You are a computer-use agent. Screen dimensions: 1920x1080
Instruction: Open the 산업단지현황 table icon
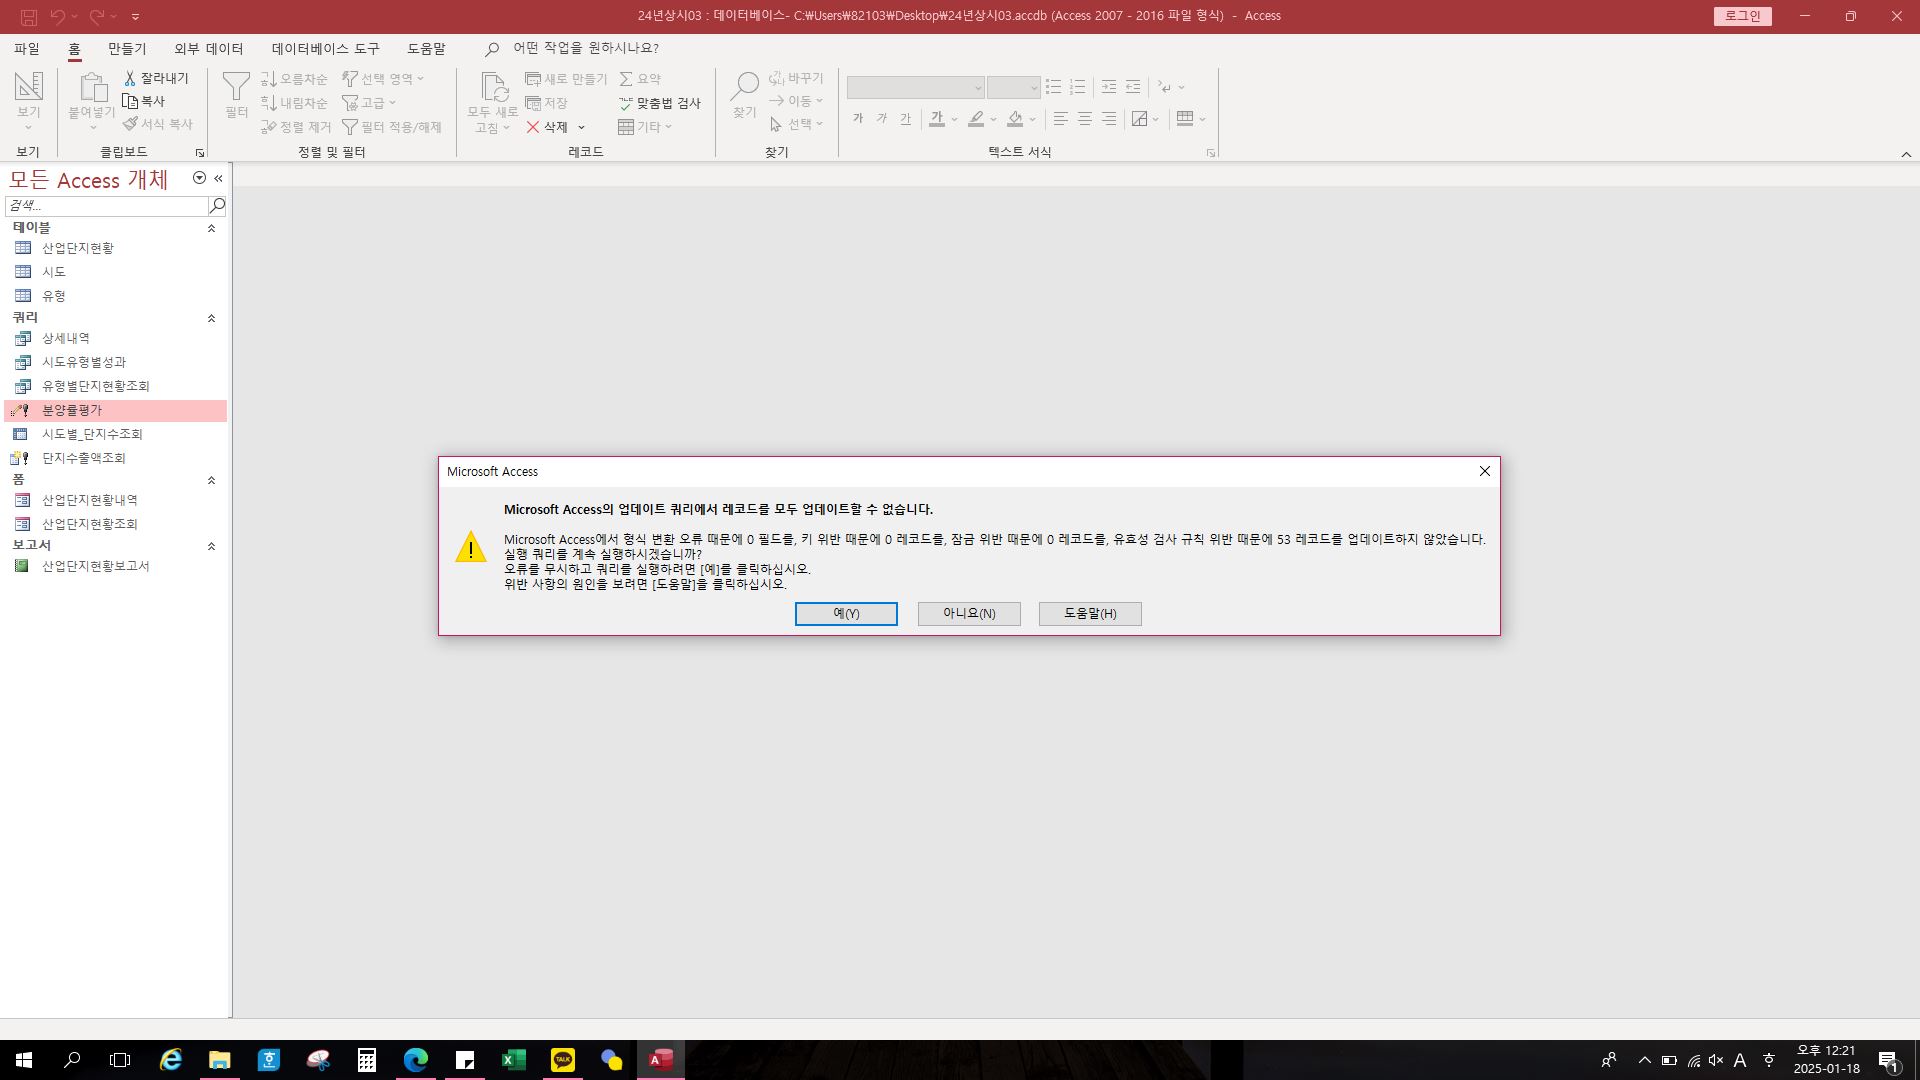click(x=23, y=248)
